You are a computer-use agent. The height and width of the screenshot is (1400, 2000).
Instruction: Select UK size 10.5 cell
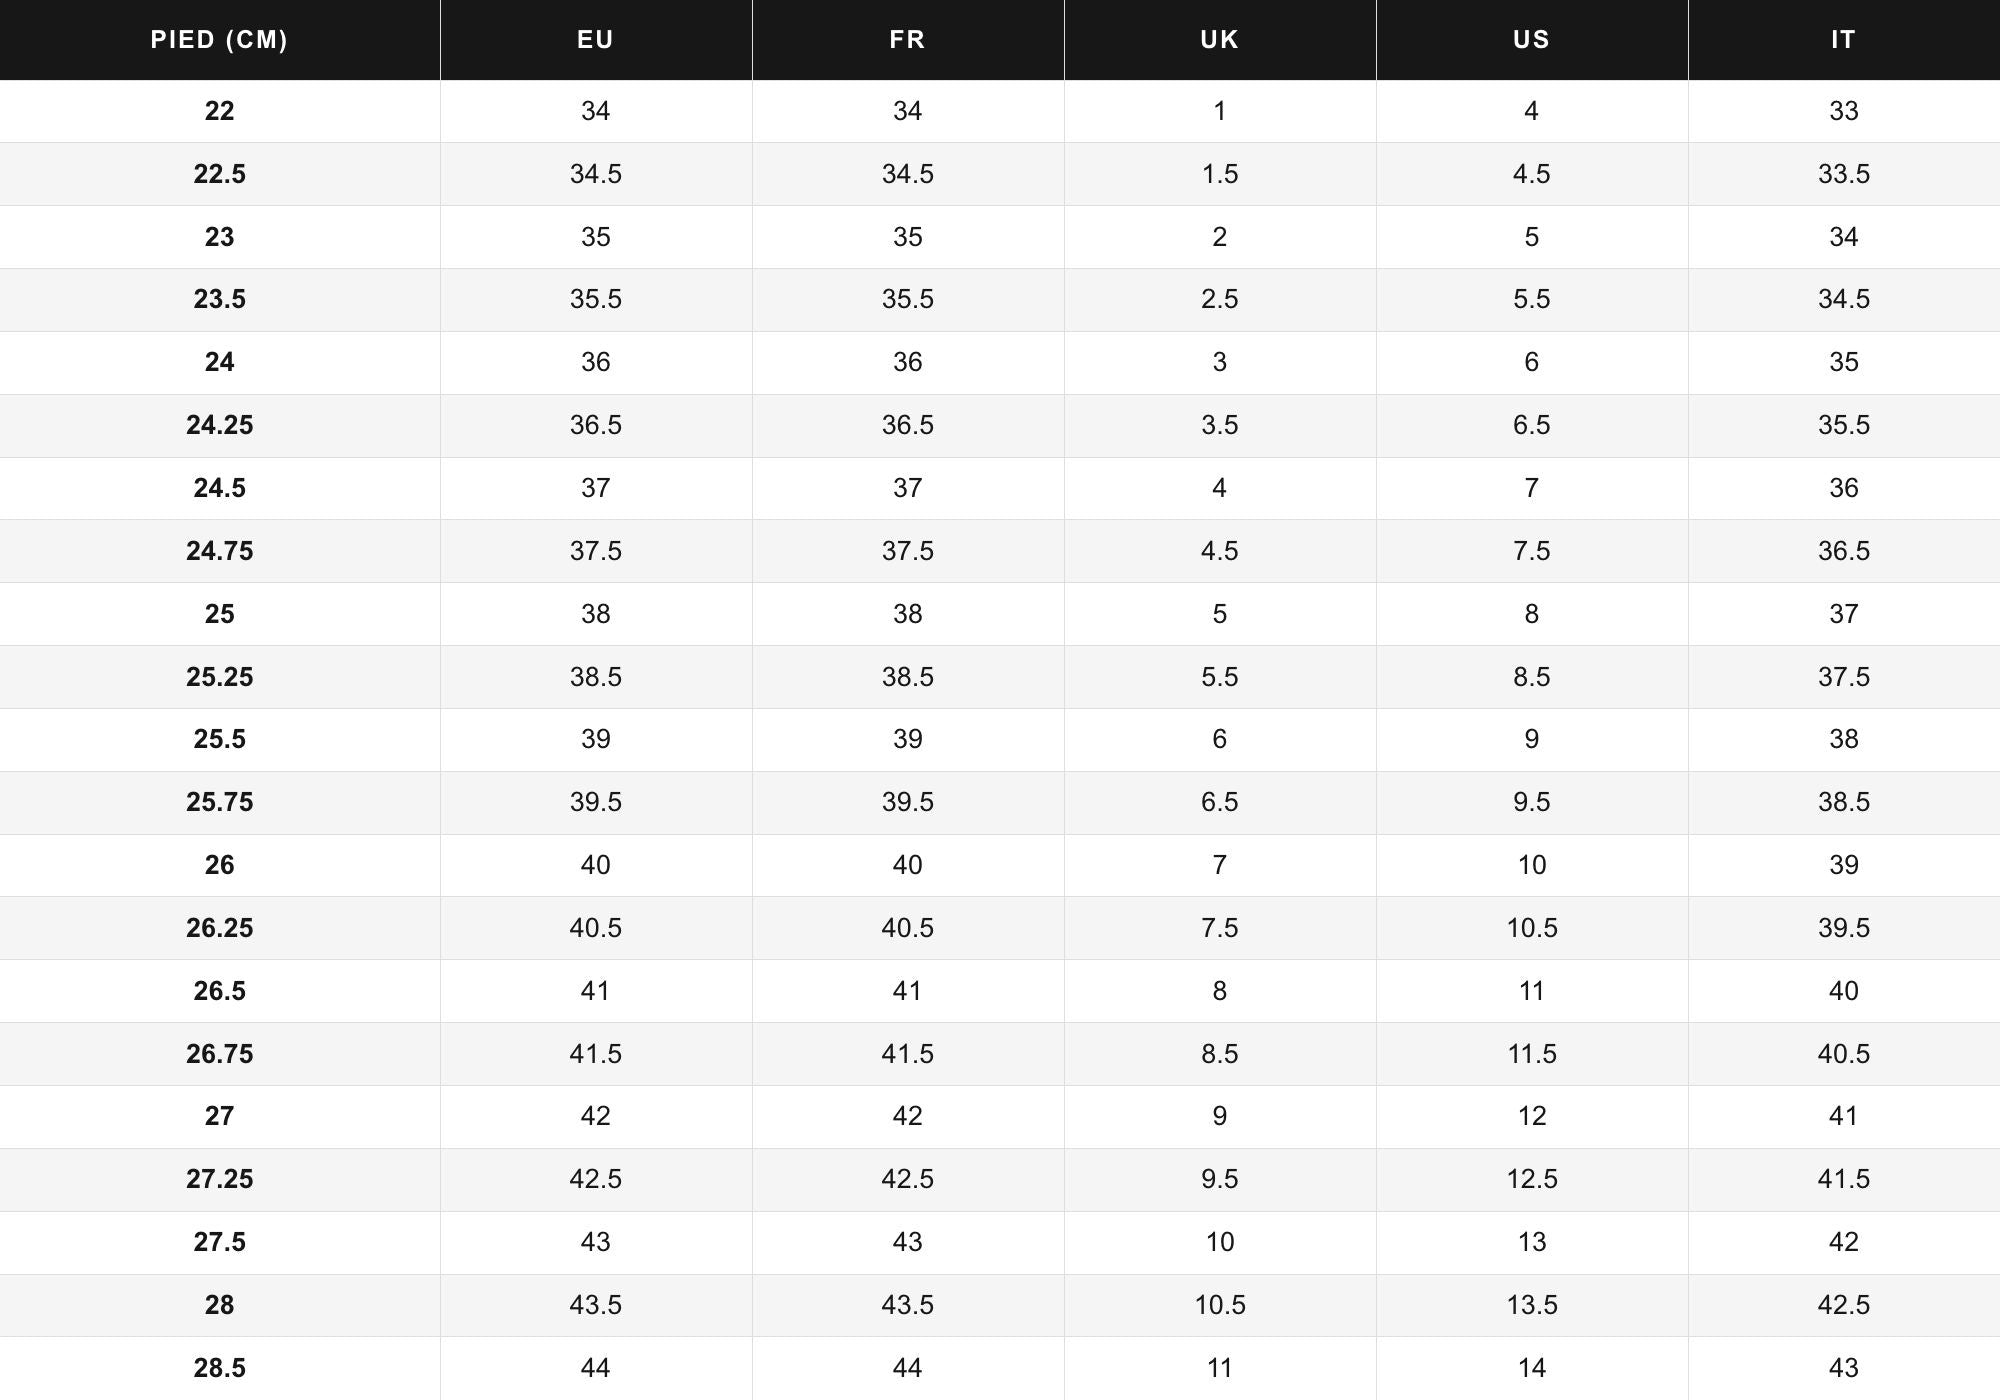1220,1305
